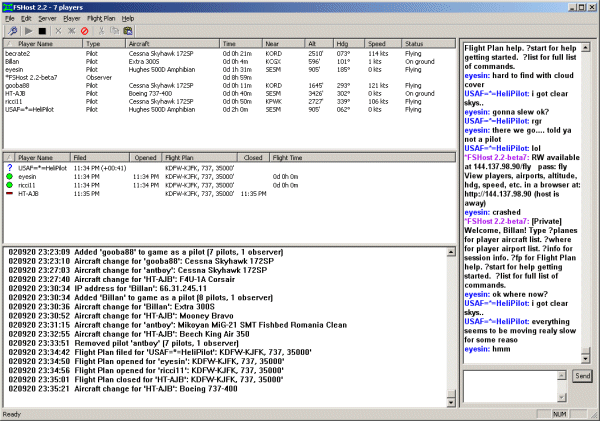The width and height of the screenshot is (600, 421).
Task: Open the Edit menu
Action: pyautogui.click(x=26, y=18)
